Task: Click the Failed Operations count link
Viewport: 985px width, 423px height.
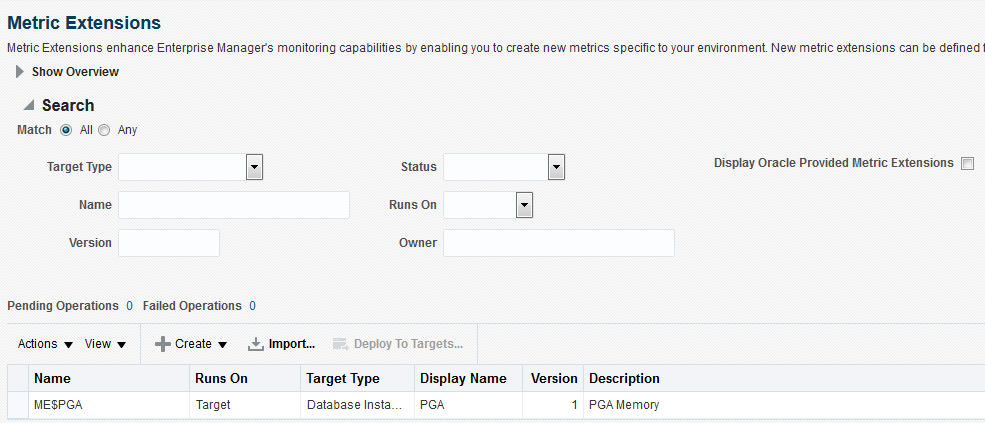Action: coord(252,306)
